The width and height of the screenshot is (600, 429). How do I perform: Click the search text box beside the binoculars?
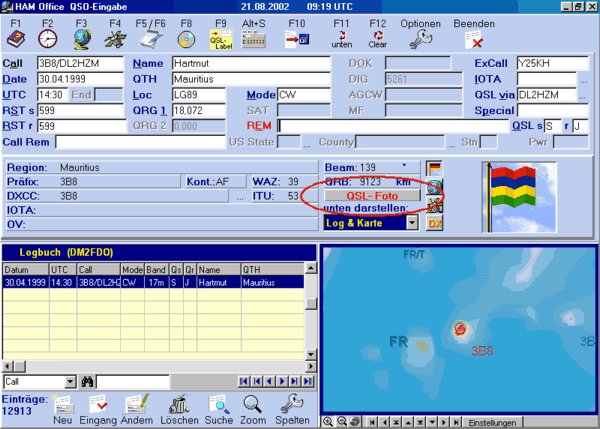(x=132, y=382)
